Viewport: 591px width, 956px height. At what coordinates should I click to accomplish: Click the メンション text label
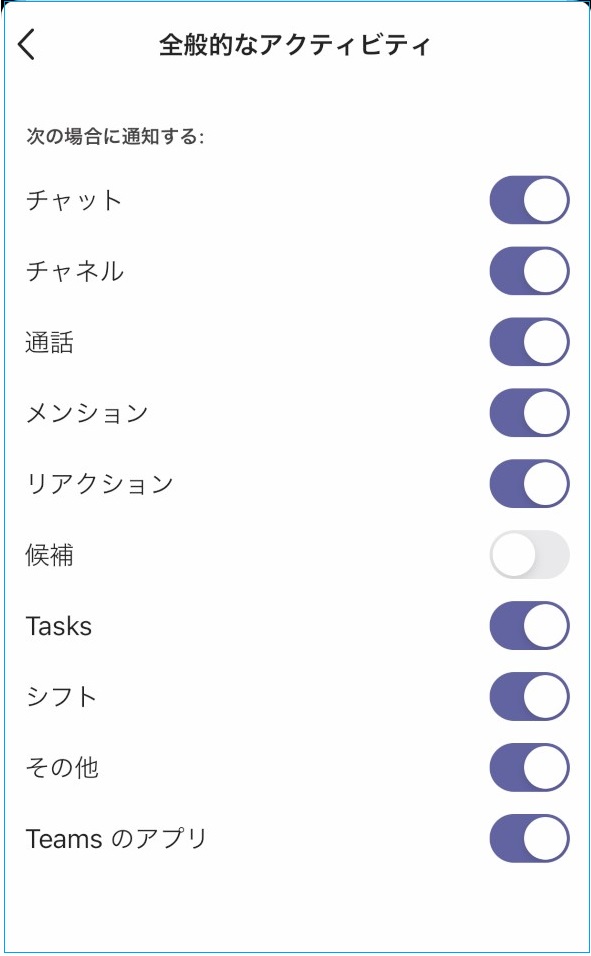pyautogui.click(x=87, y=413)
